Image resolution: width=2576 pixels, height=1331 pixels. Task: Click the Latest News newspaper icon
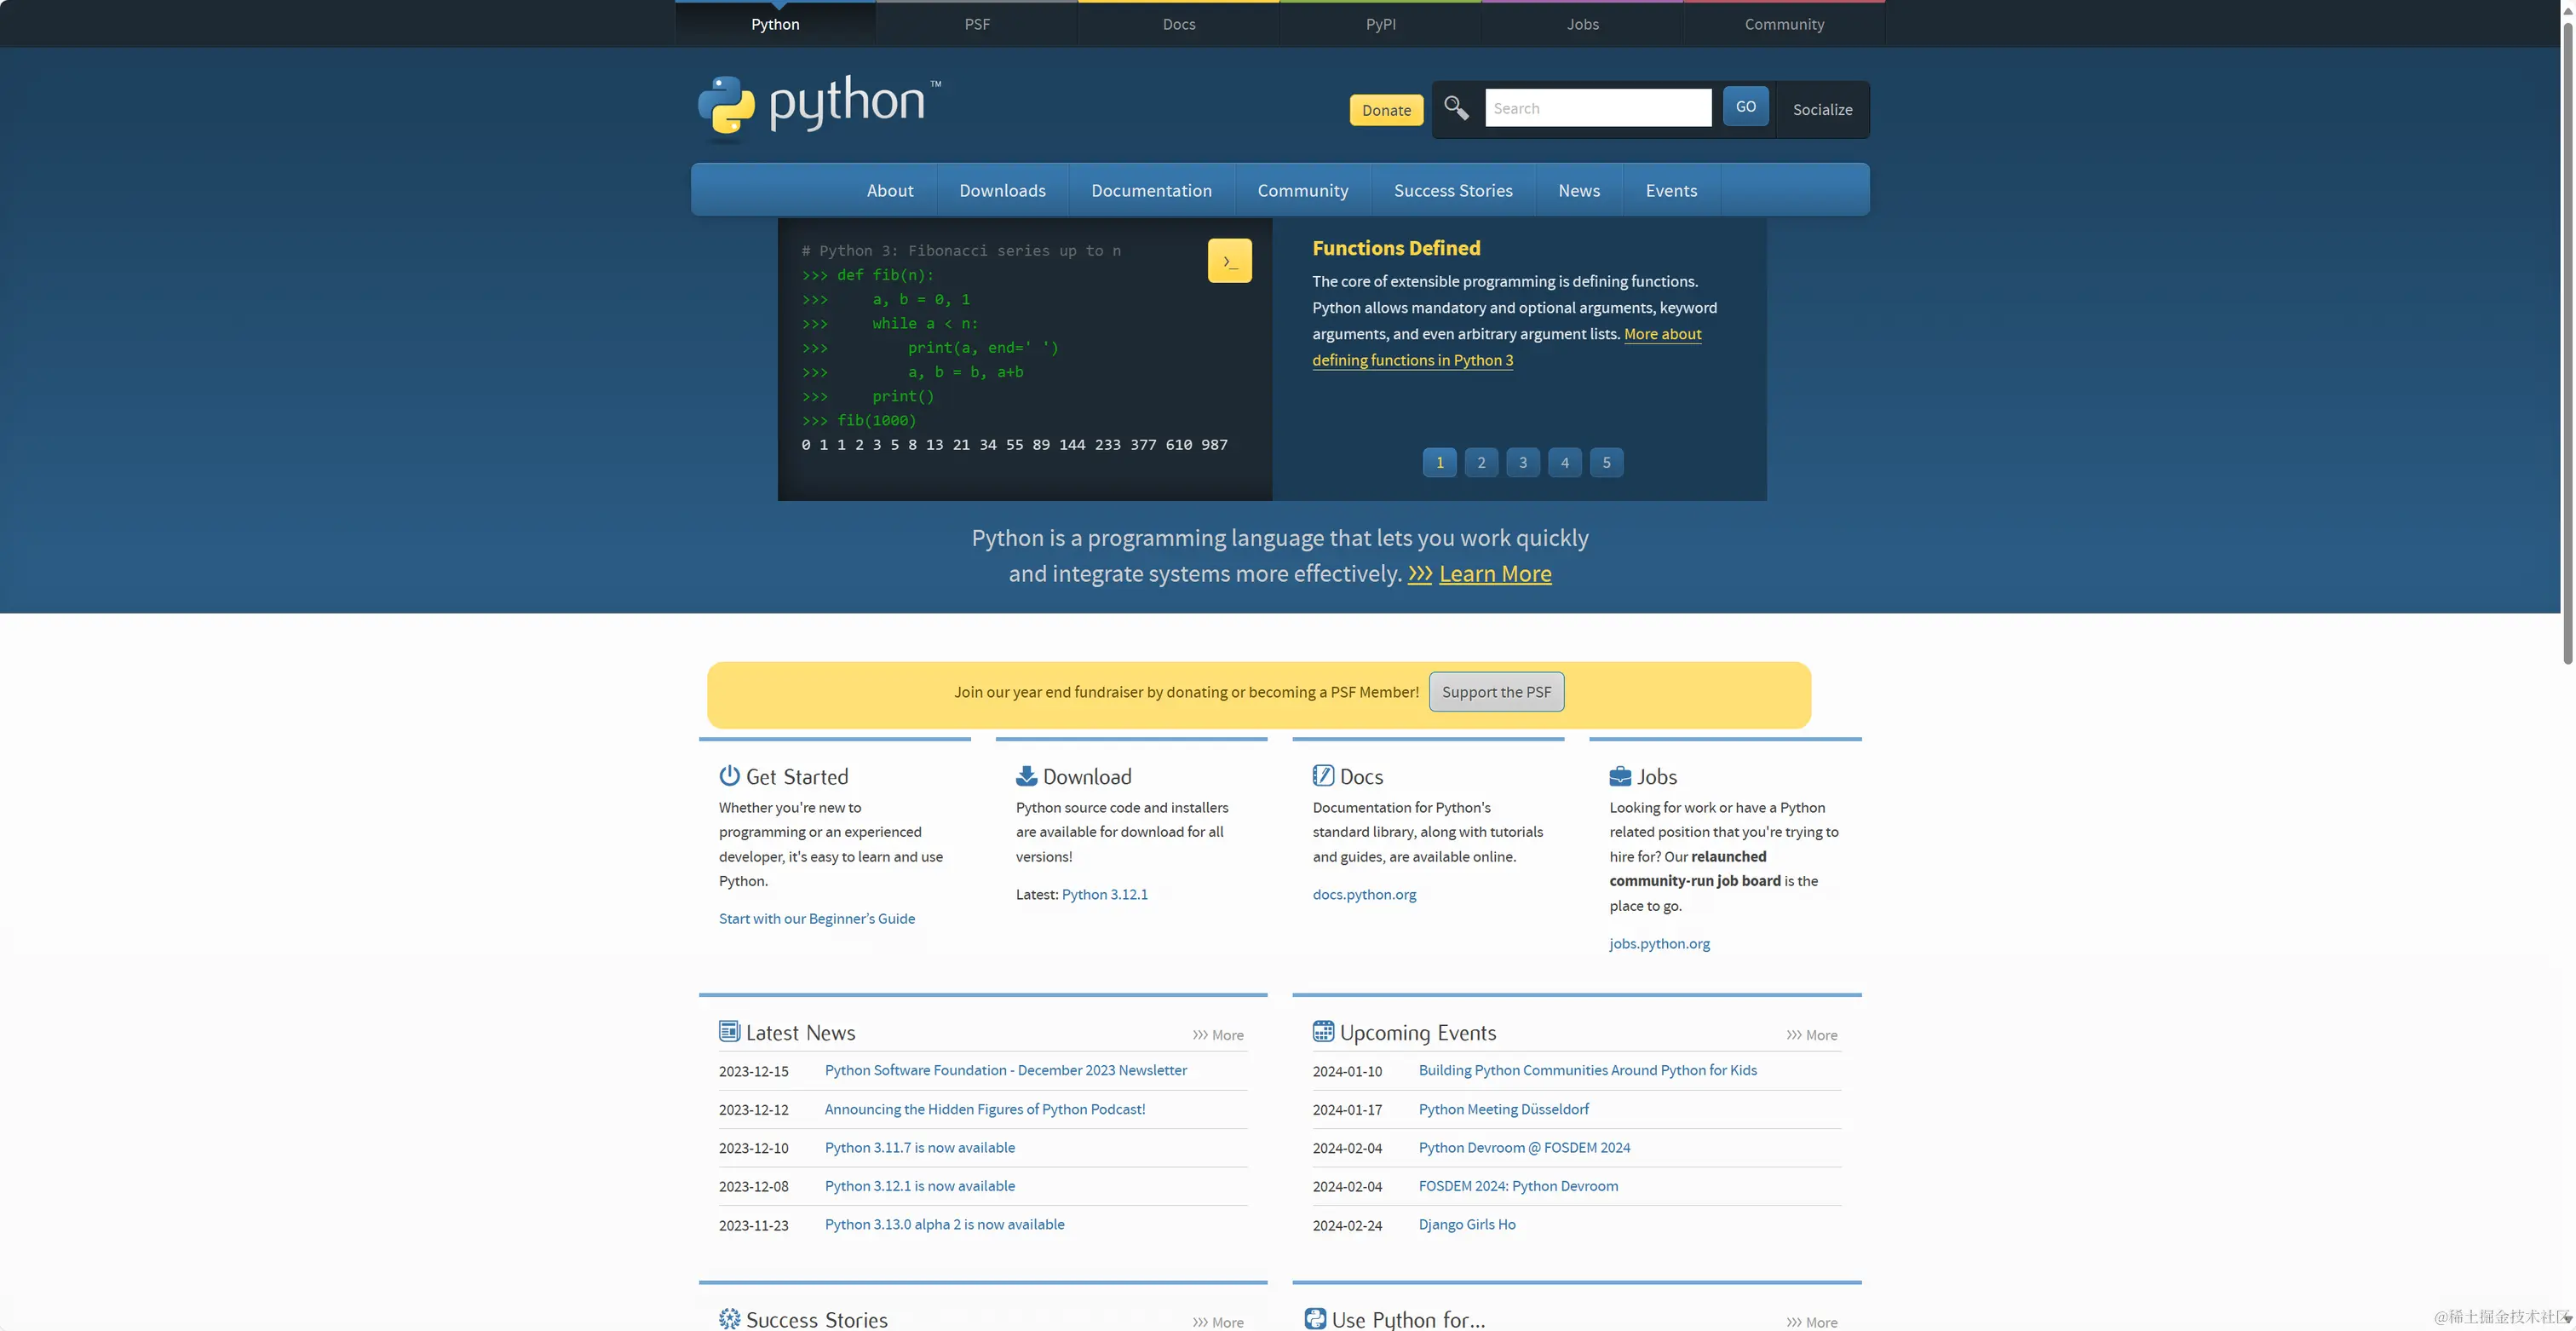pos(729,1031)
